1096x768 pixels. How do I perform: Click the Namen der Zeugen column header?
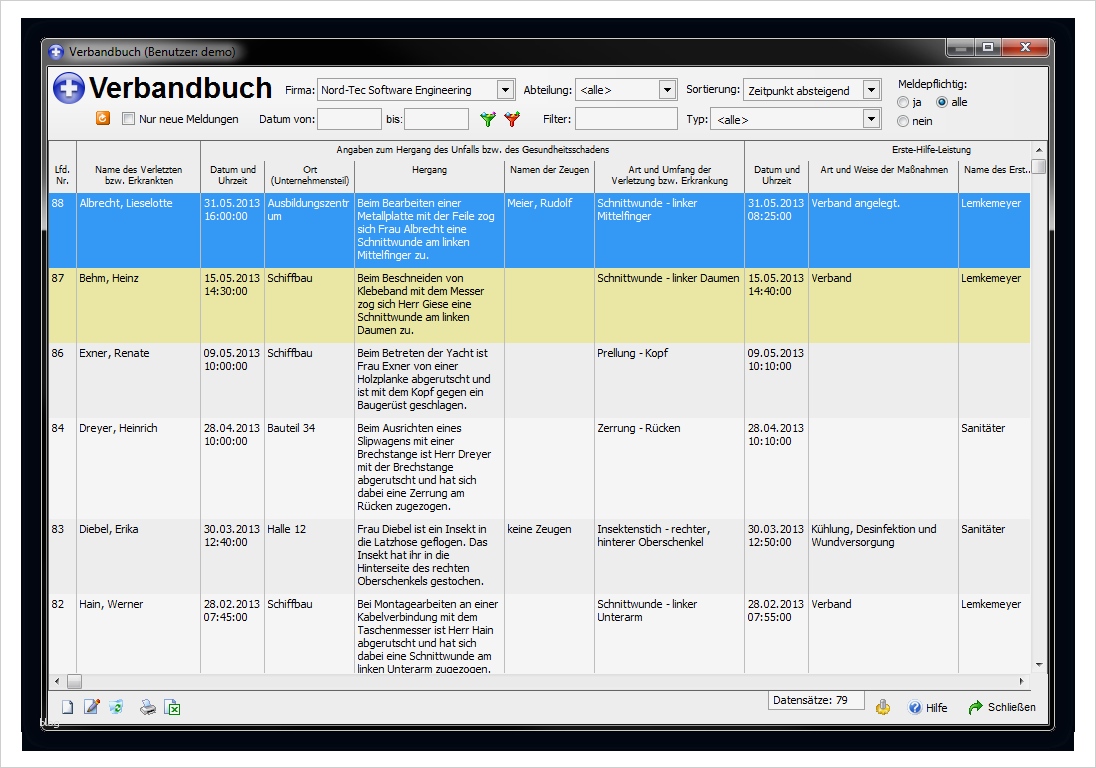(x=549, y=170)
